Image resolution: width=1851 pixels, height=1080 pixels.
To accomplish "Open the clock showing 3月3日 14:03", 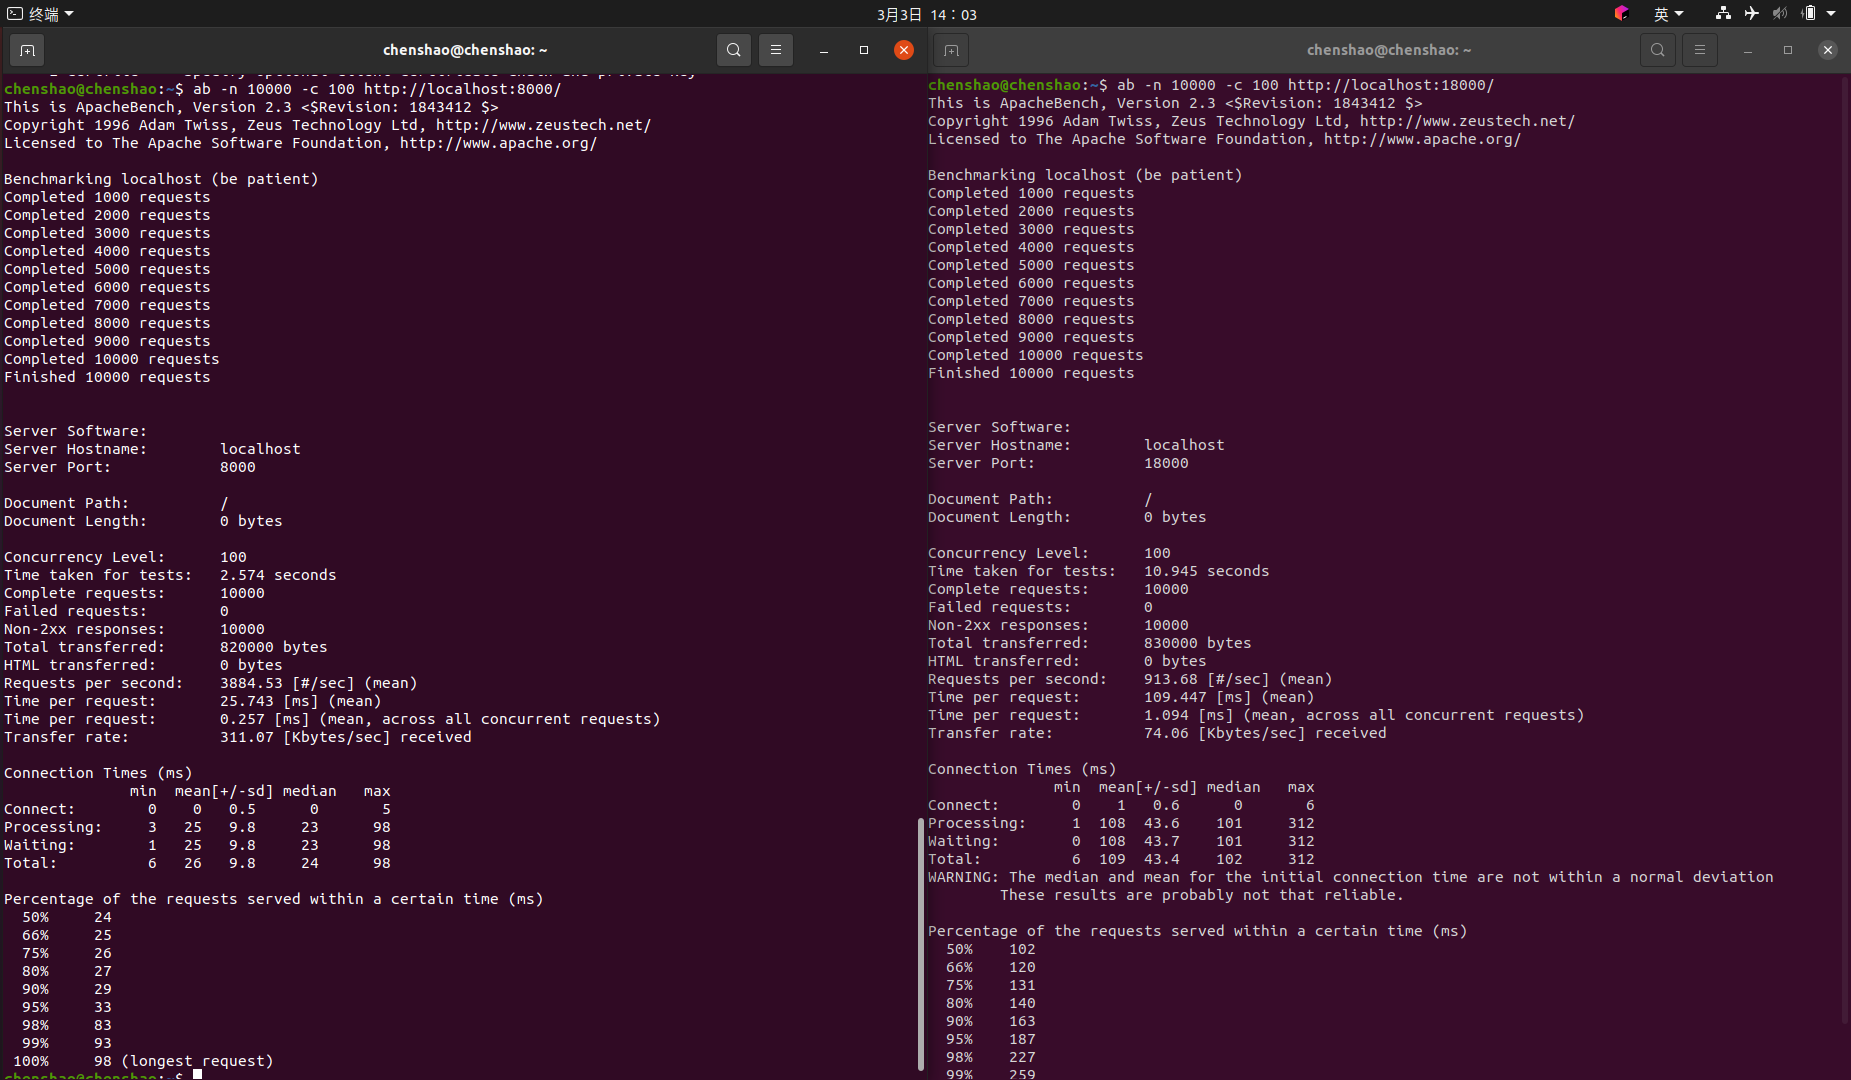I will point(927,14).
